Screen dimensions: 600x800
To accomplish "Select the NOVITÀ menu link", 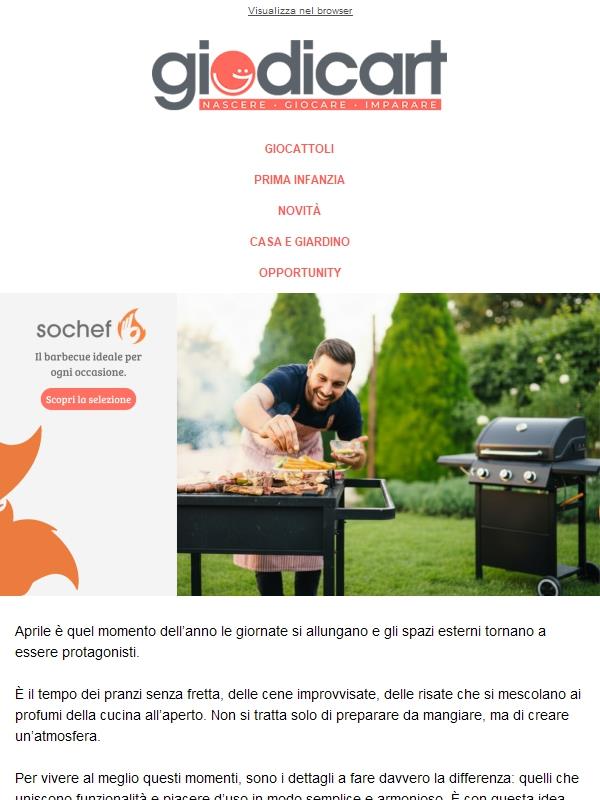I will click(299, 210).
